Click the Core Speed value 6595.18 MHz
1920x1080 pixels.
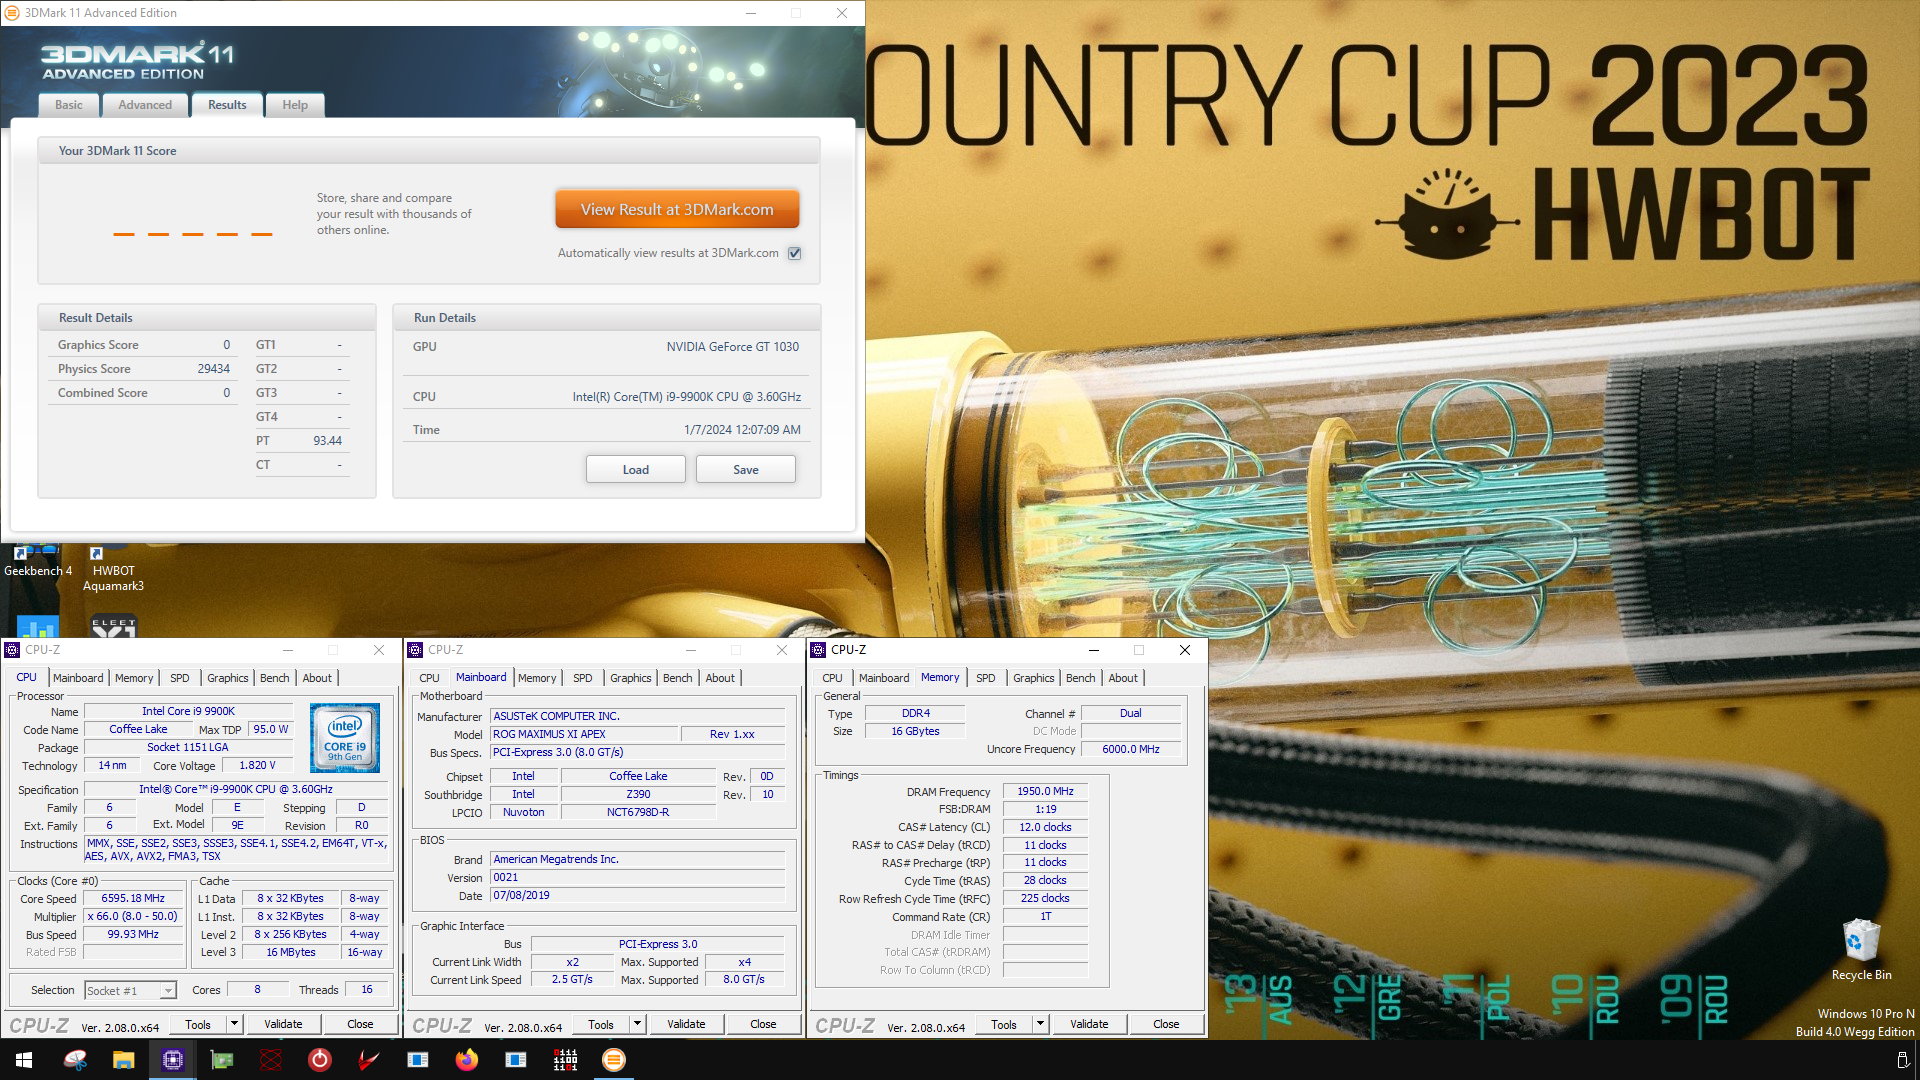[x=133, y=898]
